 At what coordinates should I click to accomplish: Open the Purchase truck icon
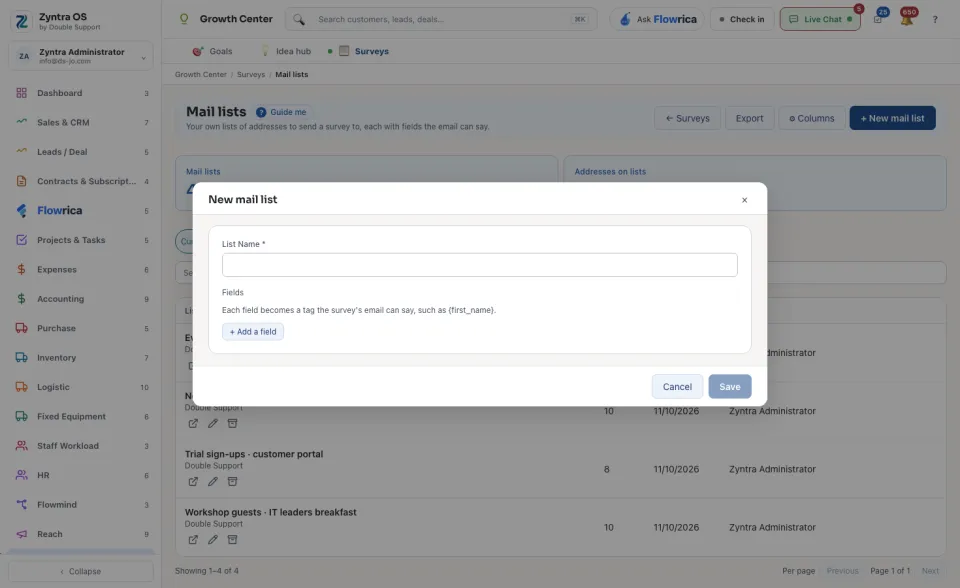coord(21,328)
